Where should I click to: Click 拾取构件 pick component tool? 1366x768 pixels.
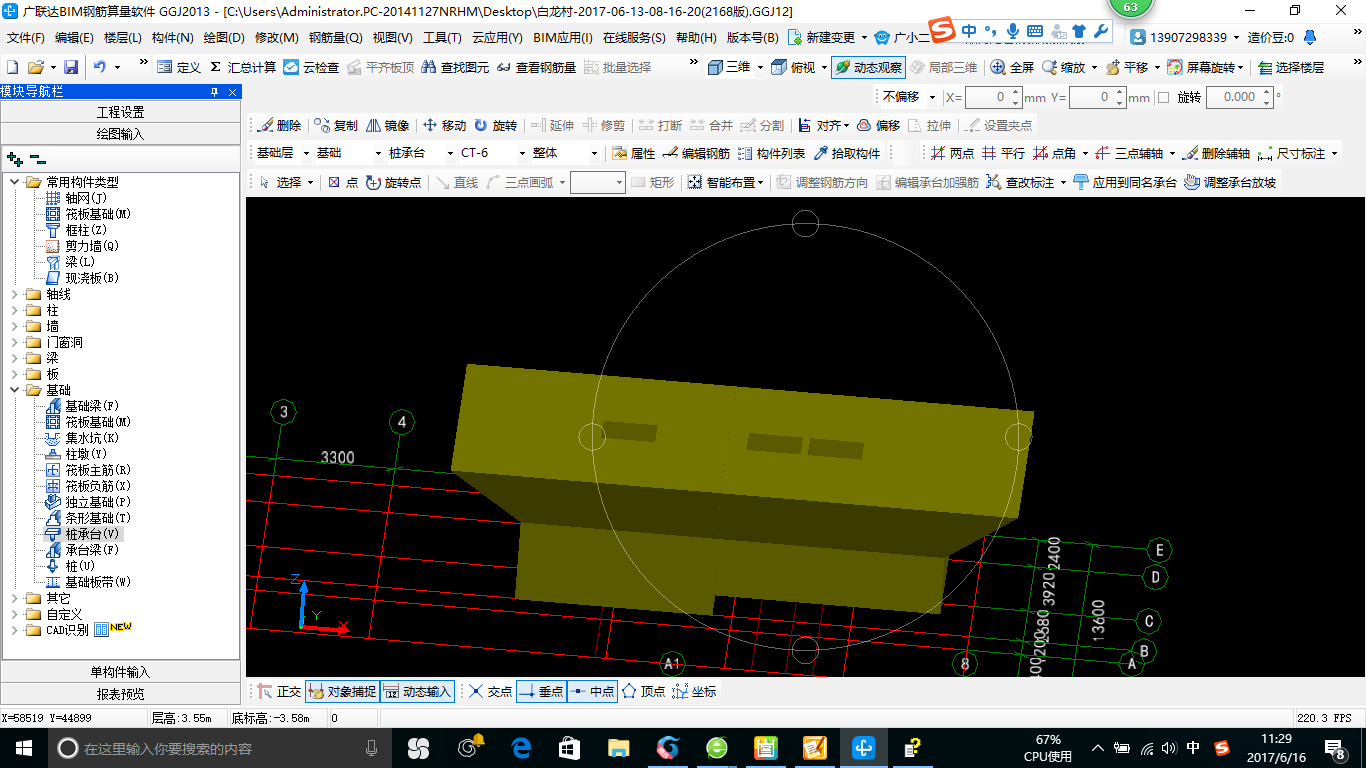pos(847,153)
